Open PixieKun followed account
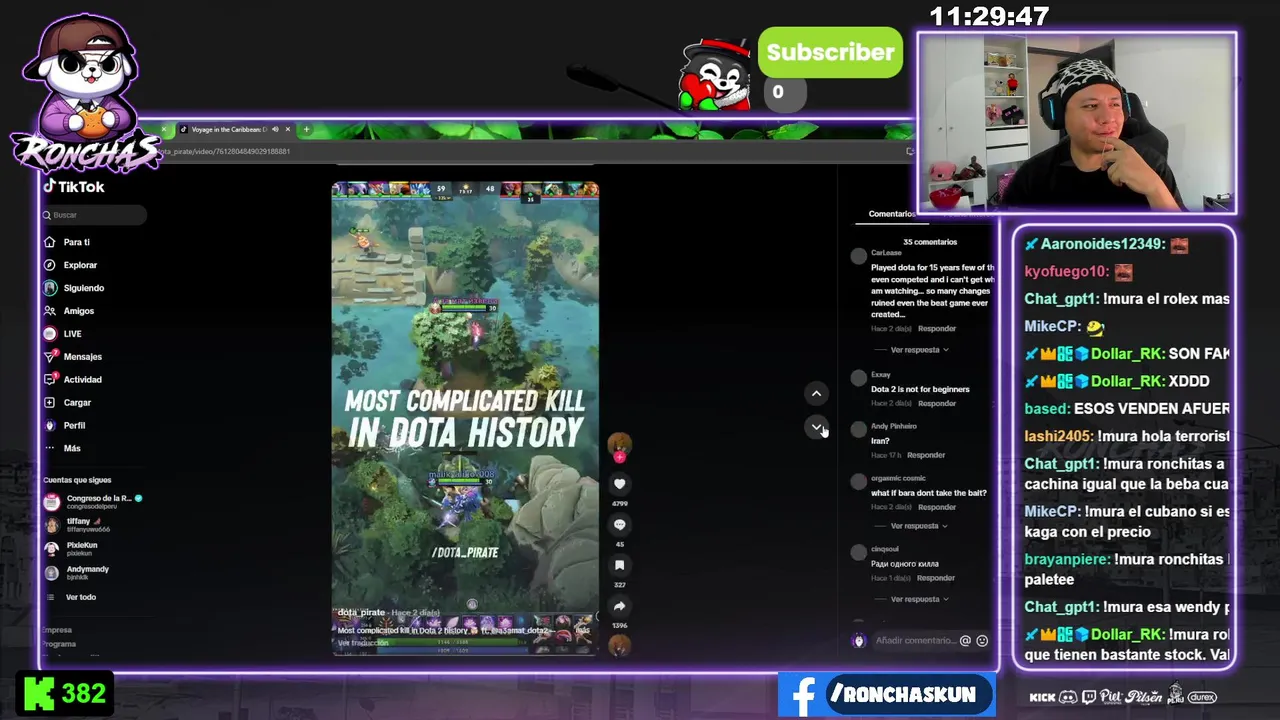1280x720 pixels. 72,549
